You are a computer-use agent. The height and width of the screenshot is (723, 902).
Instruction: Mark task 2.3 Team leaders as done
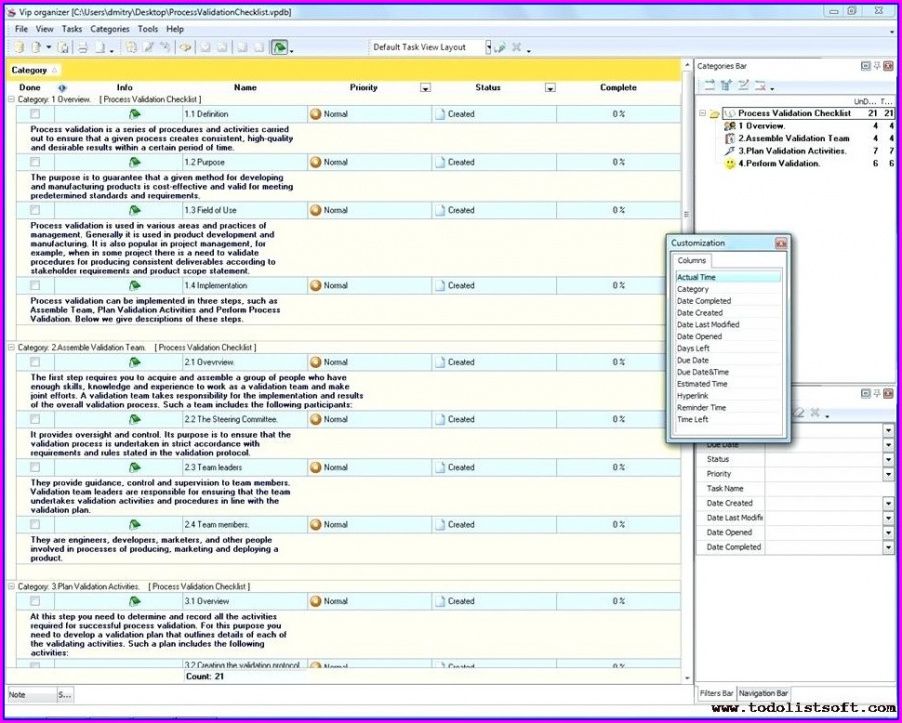35,467
